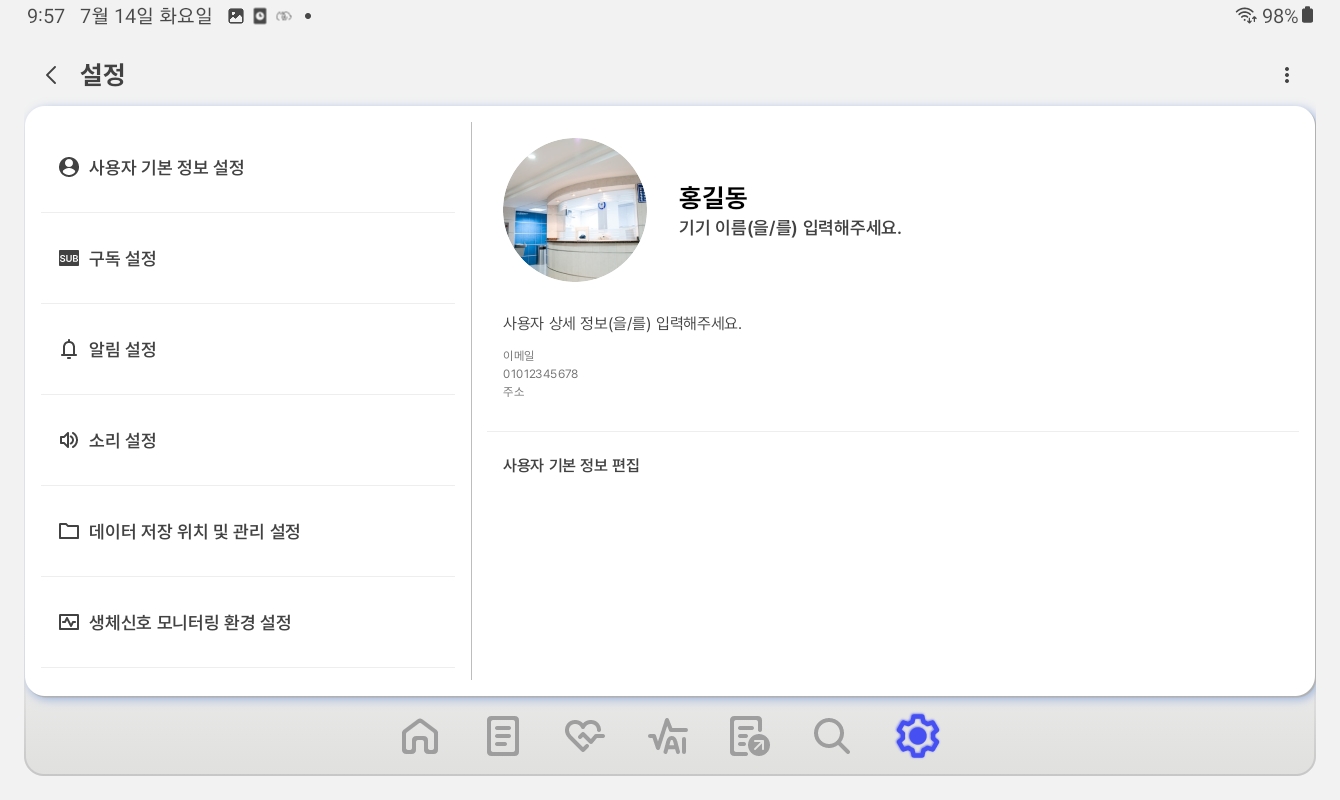Click the user name 홍길동
This screenshot has height=800, width=1340.
pyautogui.click(x=713, y=197)
